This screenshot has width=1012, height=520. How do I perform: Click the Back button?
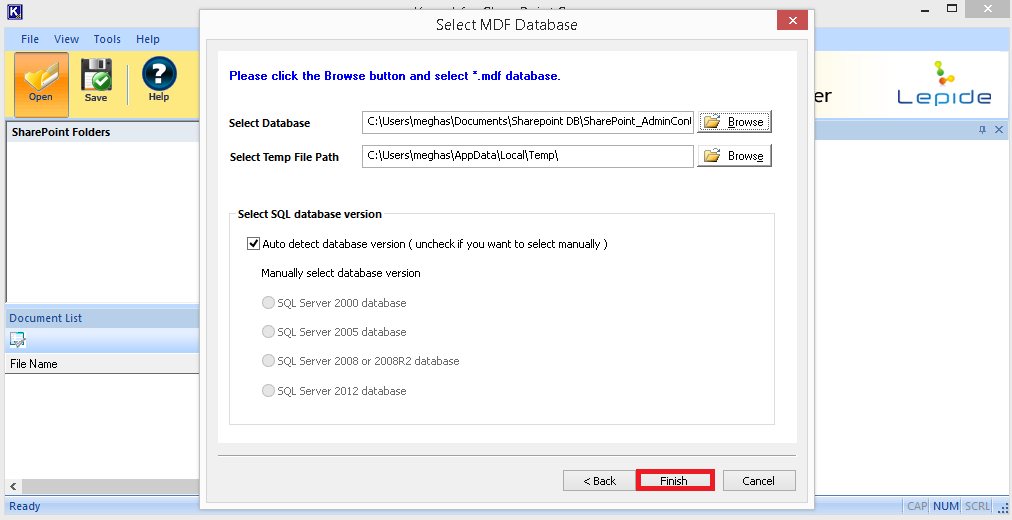[x=600, y=481]
